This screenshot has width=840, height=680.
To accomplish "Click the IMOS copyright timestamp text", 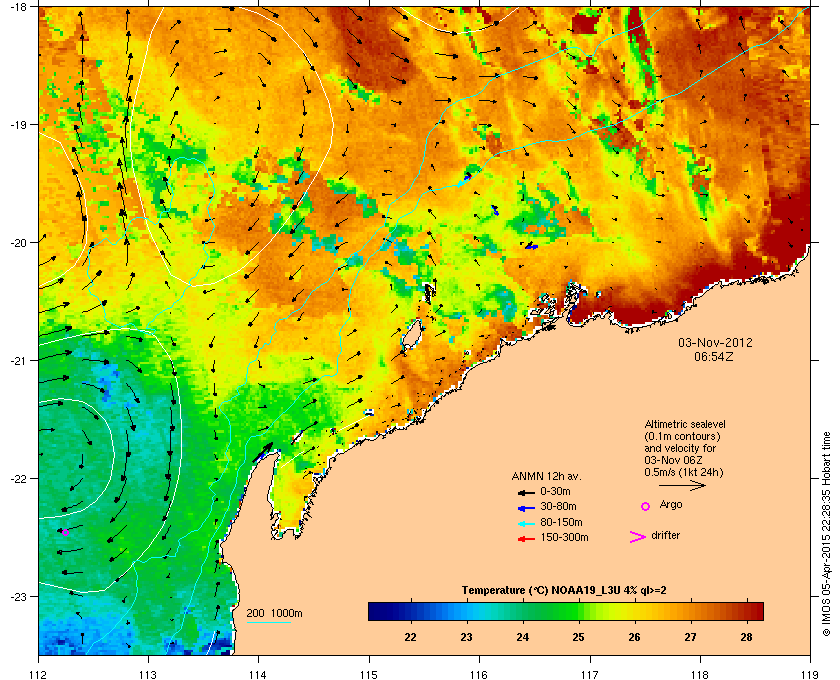I will pos(826,536).
